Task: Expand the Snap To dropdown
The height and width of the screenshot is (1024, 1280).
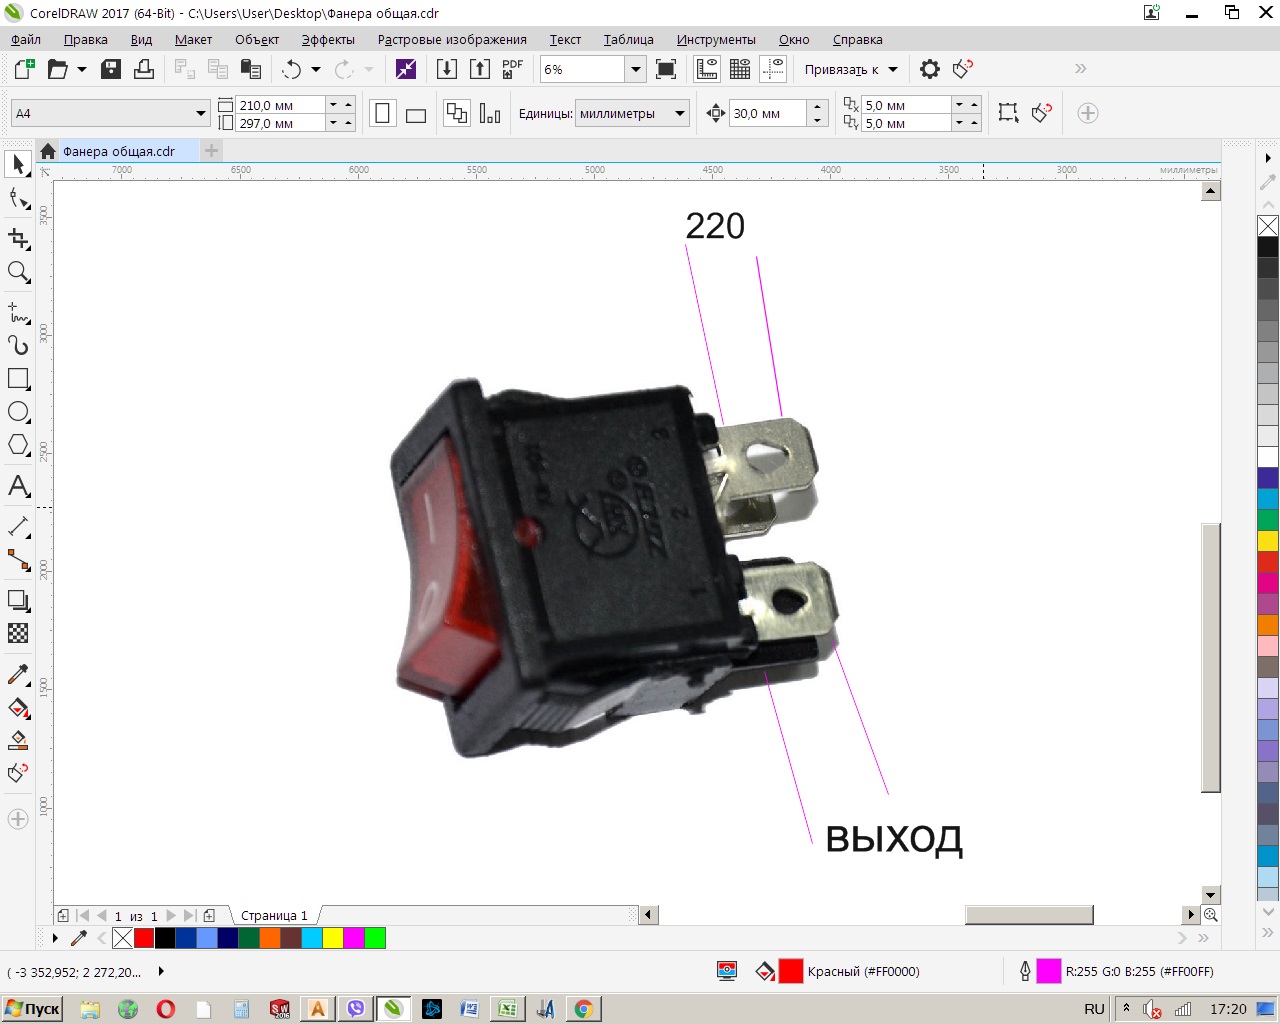Action: 893,69
